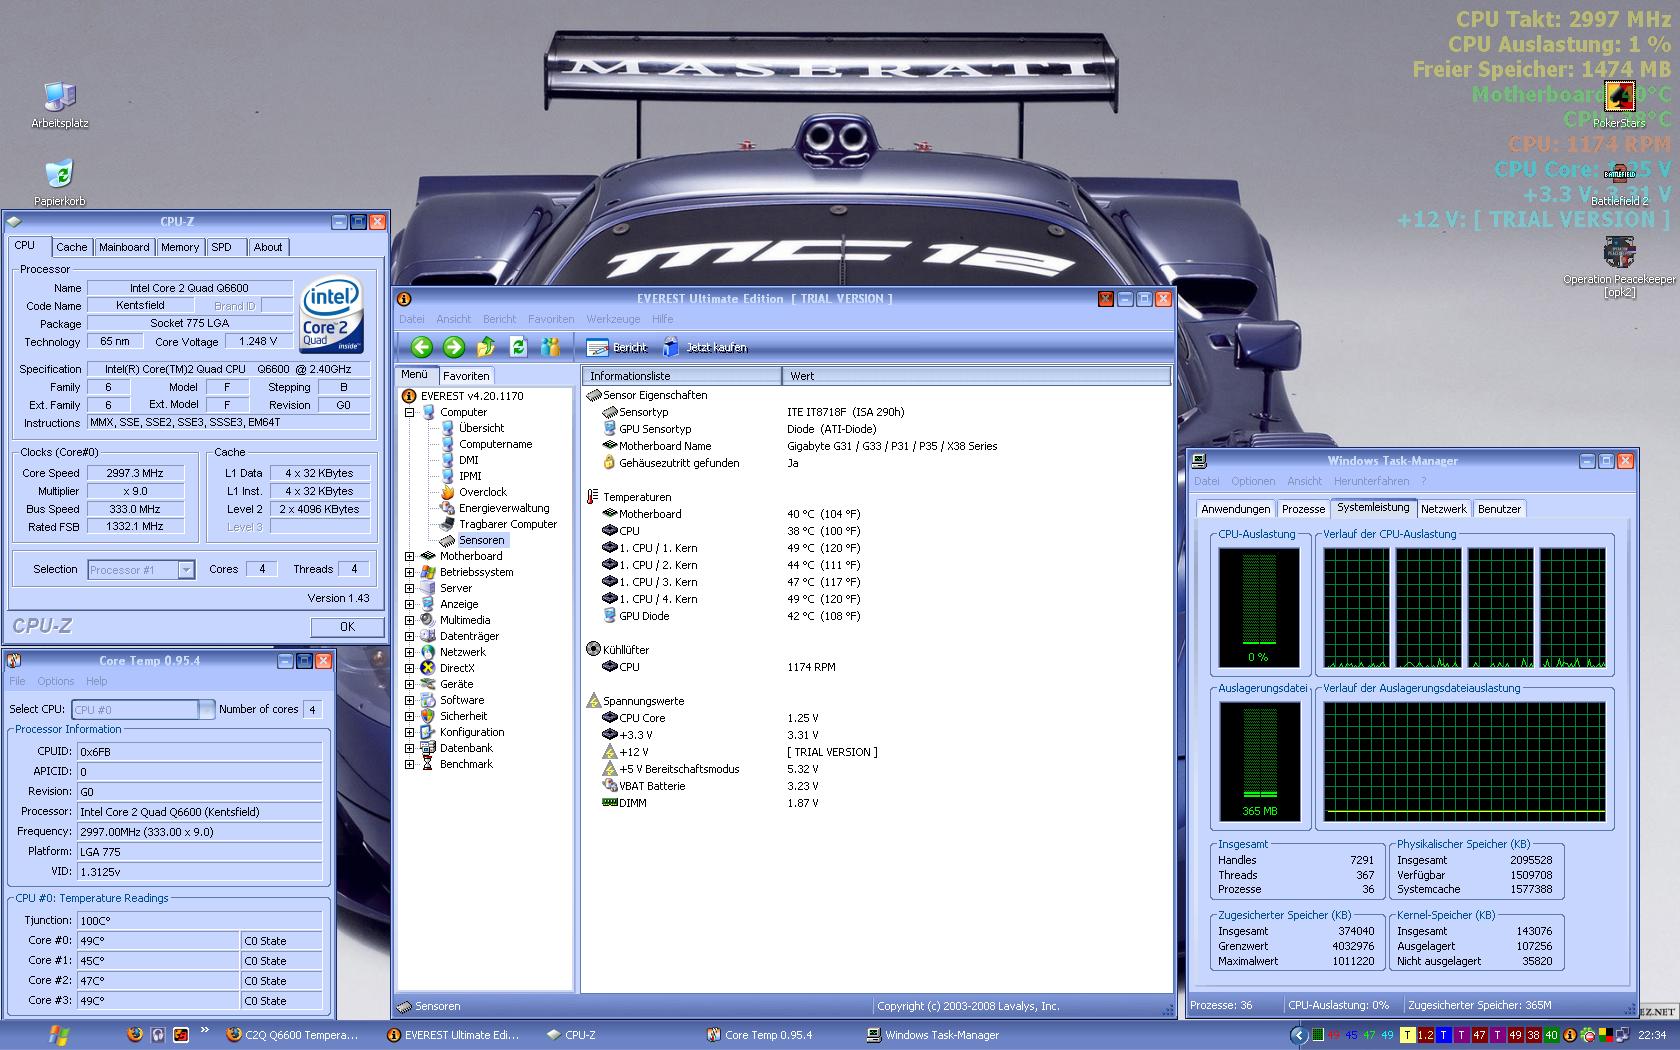Click the Number of cores field in Core Temp
The height and width of the screenshot is (1050, 1680).
pyautogui.click(x=313, y=709)
